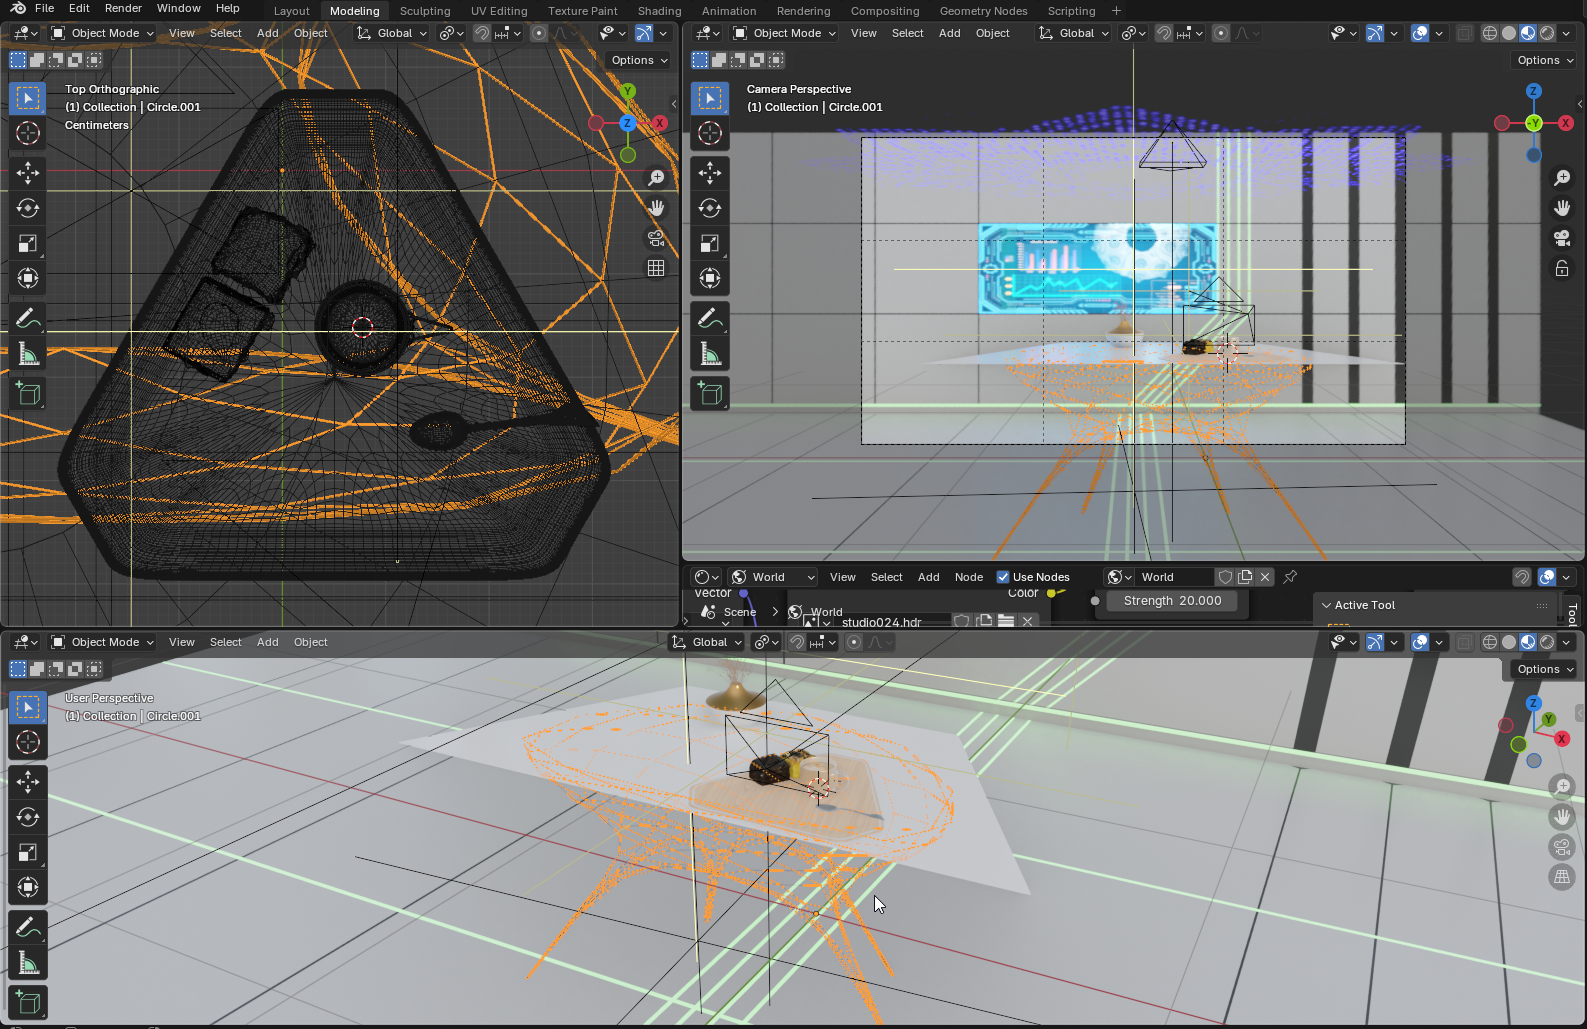
Task: Toggle lock camera to view in camera viewport
Action: click(x=1562, y=268)
